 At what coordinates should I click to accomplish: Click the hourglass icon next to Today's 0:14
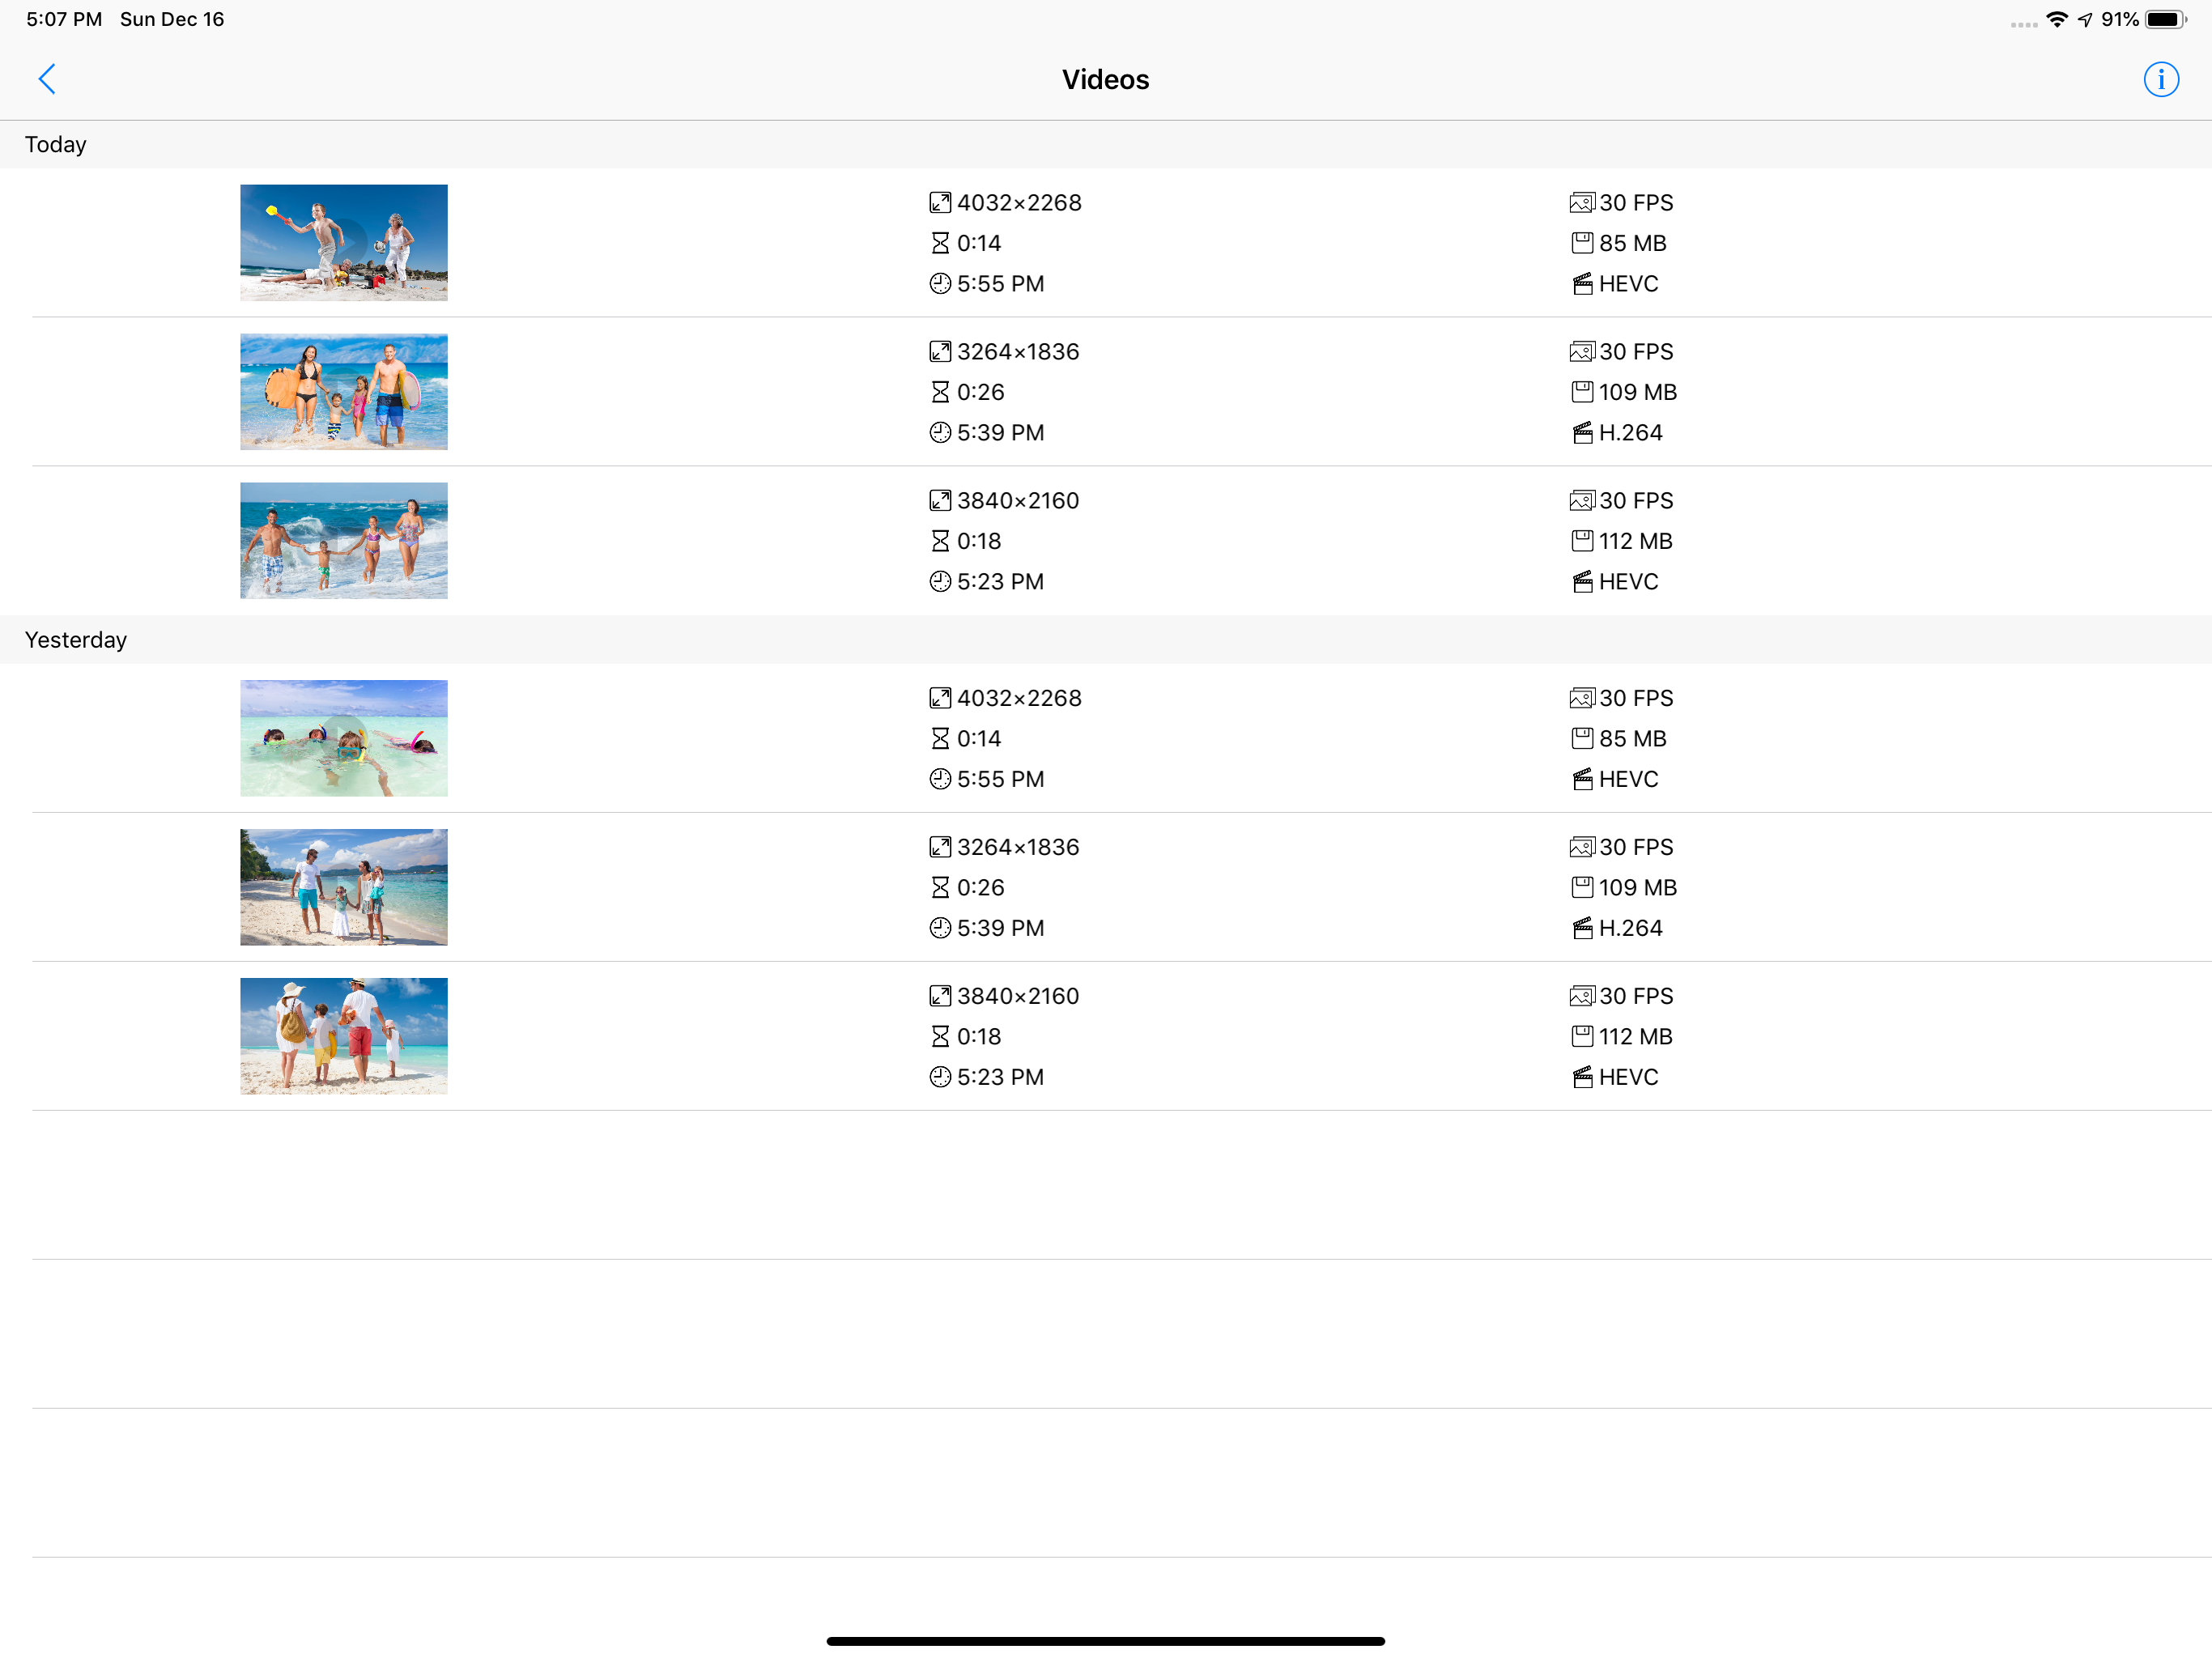(939, 243)
